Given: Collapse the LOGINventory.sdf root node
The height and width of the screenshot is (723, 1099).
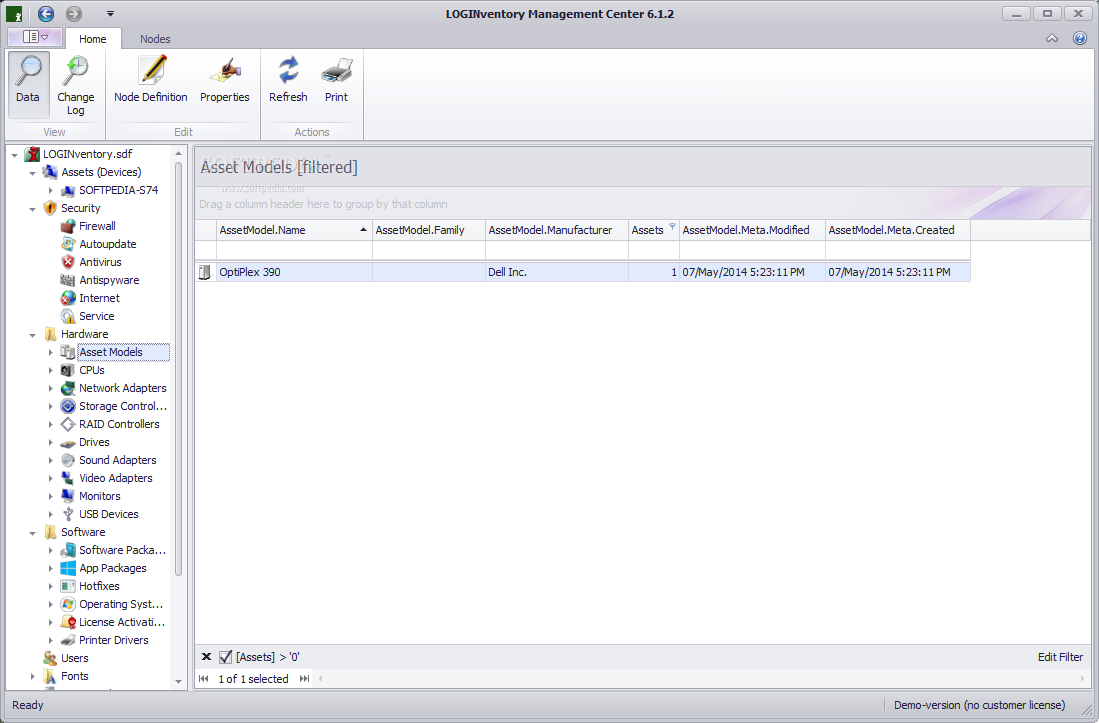Looking at the screenshot, I should [15, 155].
